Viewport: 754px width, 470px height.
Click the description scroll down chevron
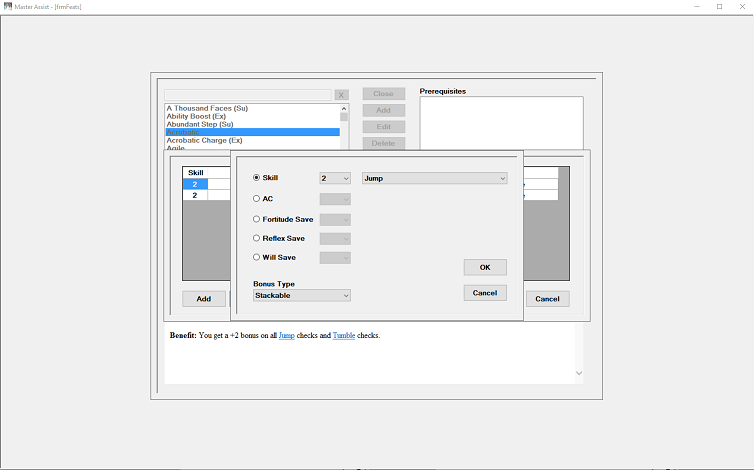coord(579,373)
